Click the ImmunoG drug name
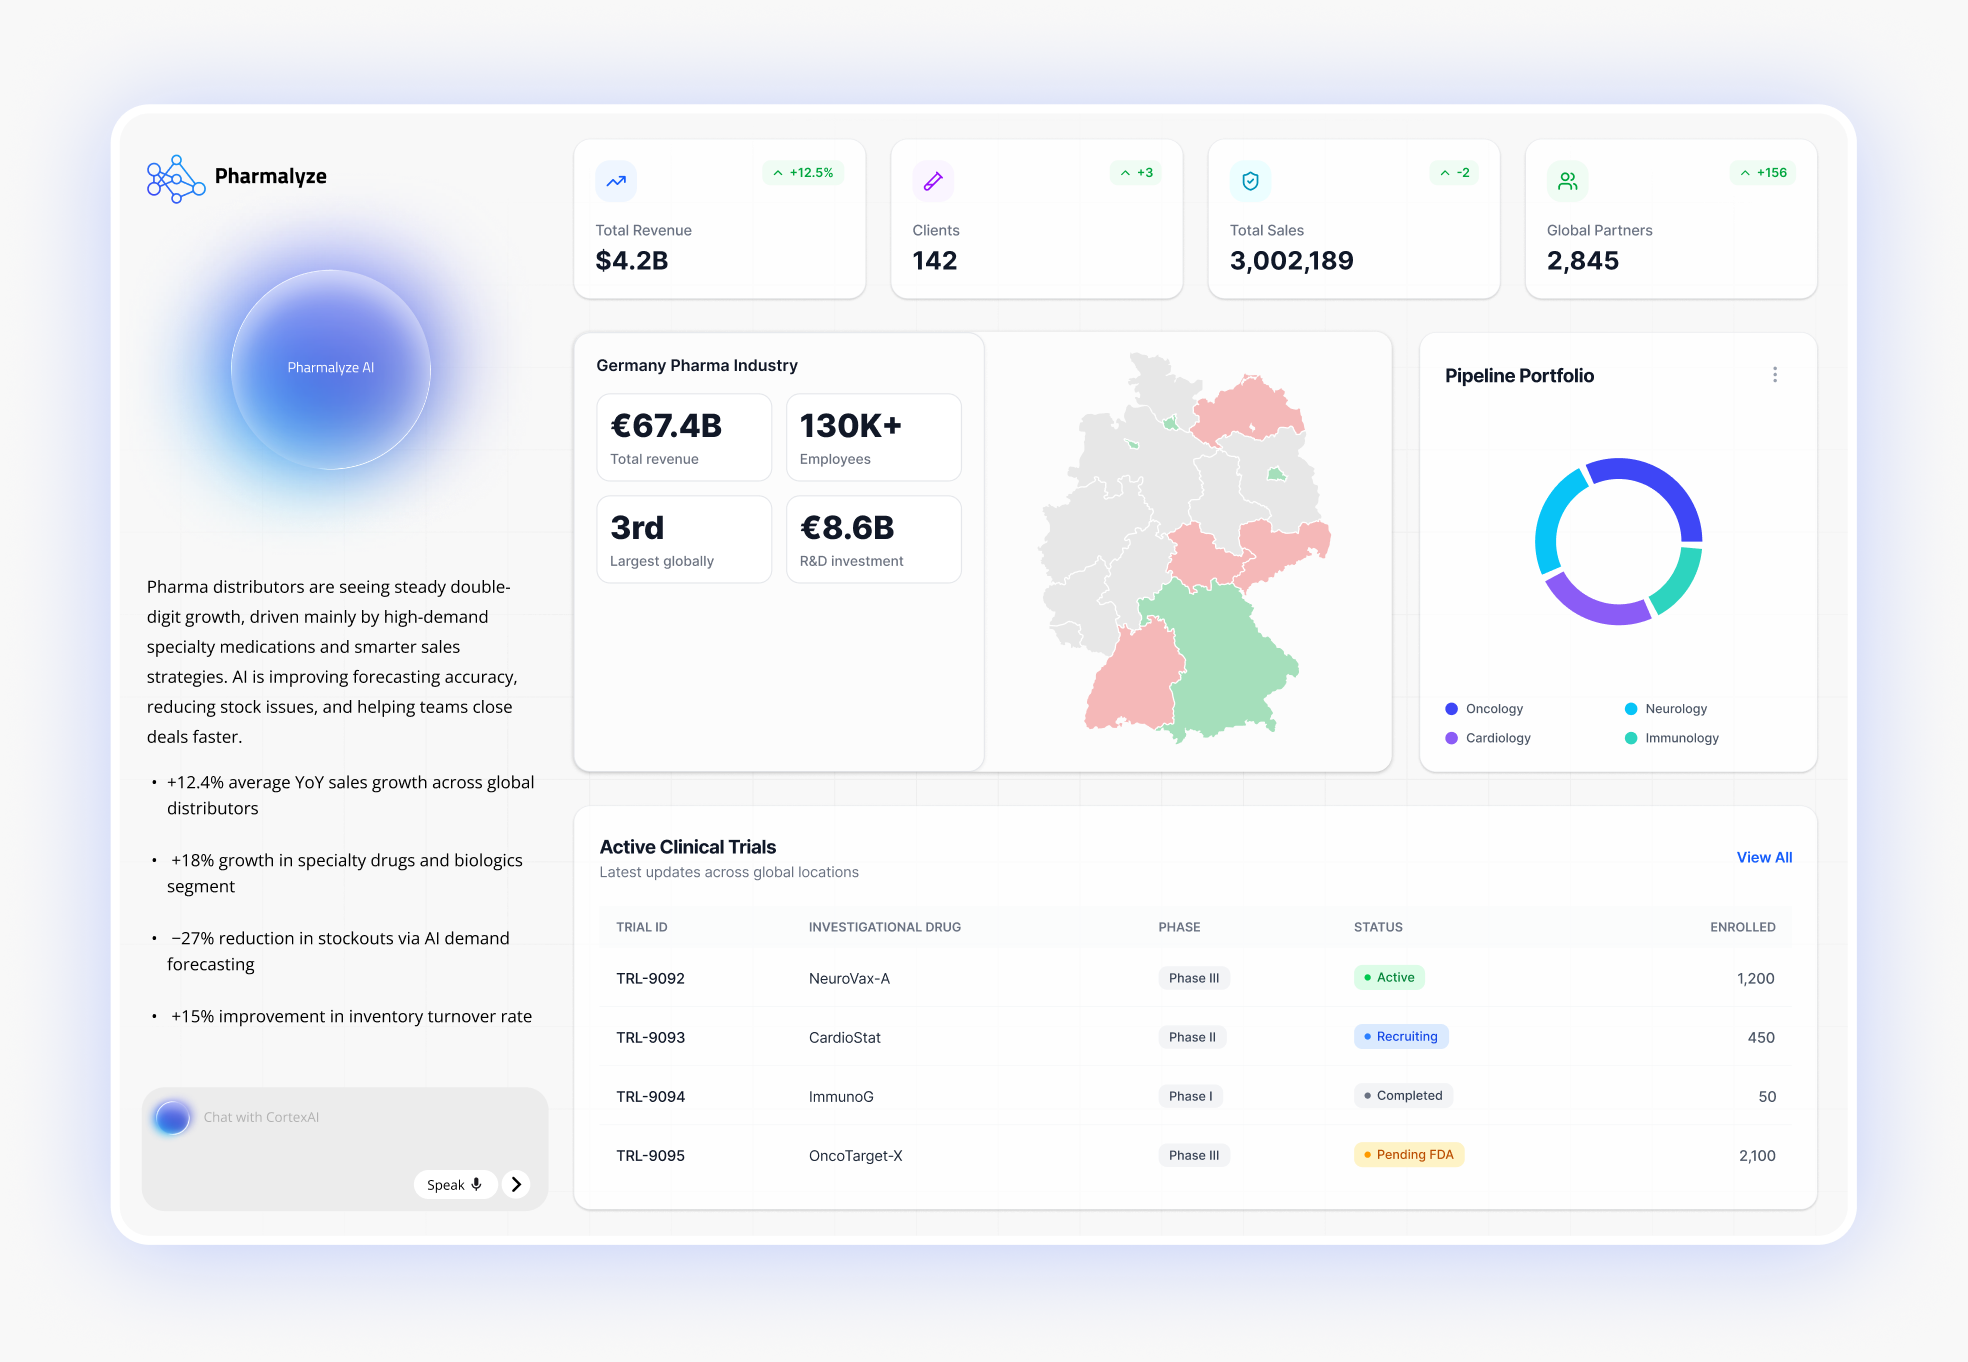This screenshot has height=1362, width=1968. click(841, 1096)
